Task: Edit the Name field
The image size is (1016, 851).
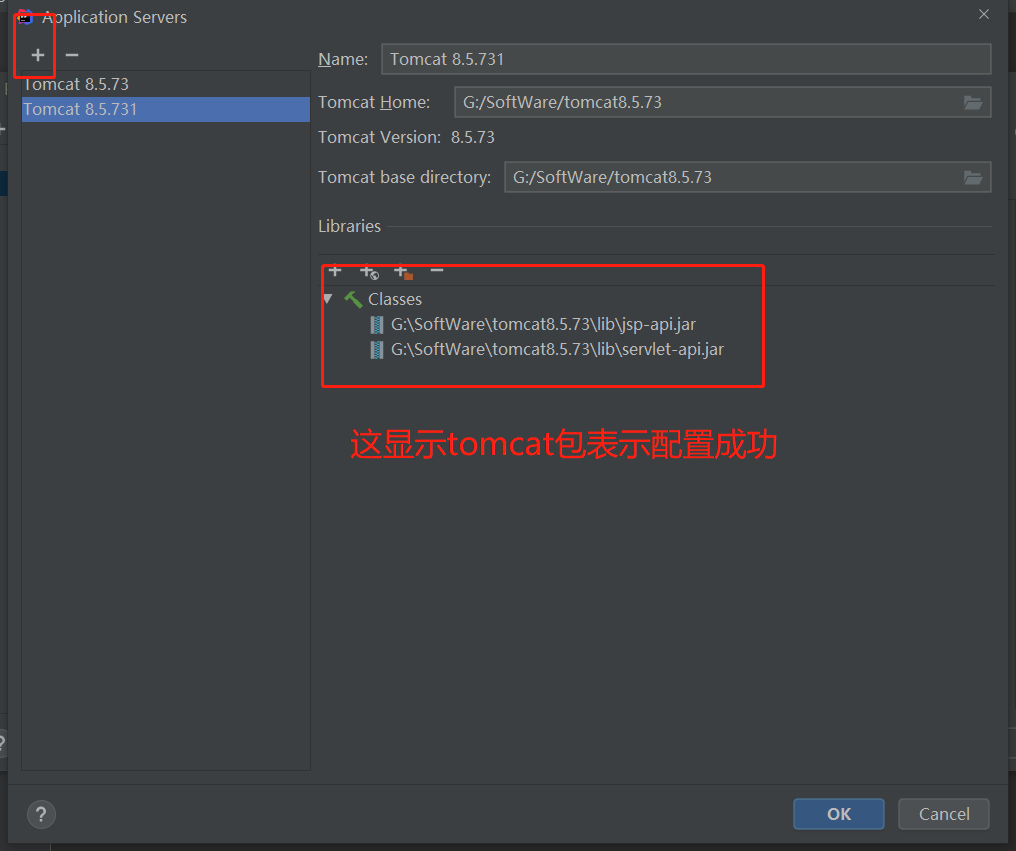Action: click(686, 59)
